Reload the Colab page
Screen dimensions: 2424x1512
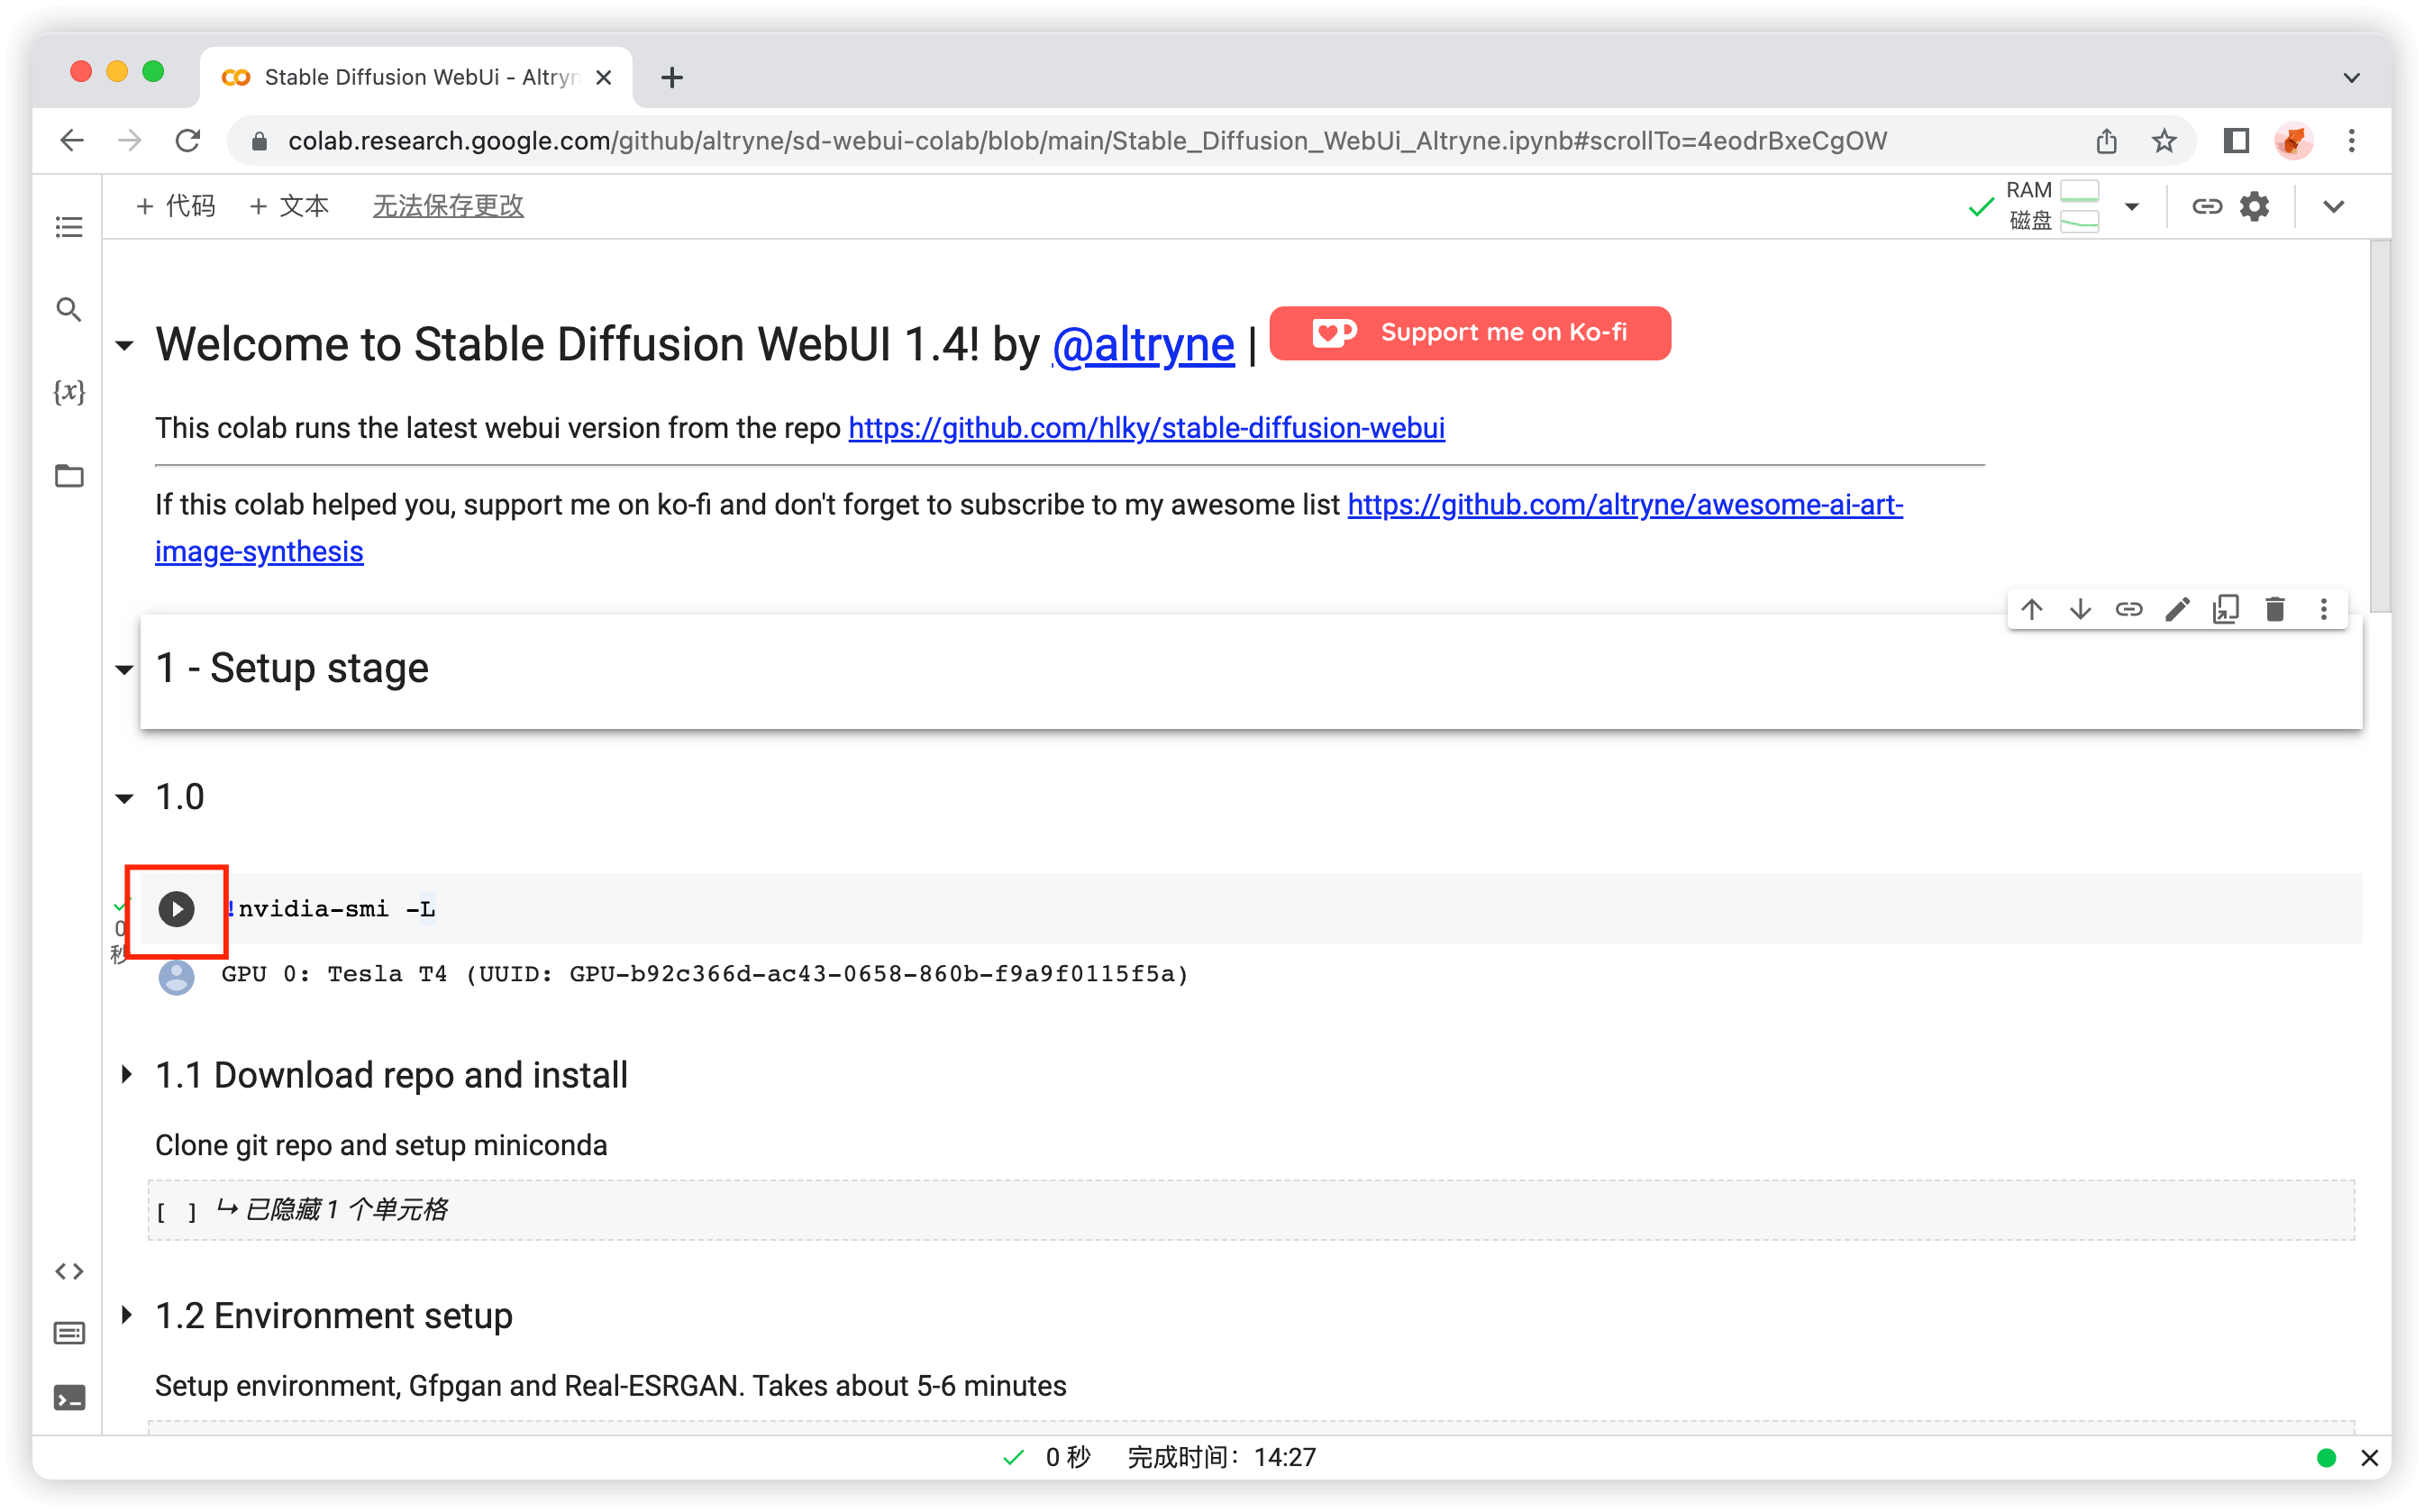click(x=188, y=140)
